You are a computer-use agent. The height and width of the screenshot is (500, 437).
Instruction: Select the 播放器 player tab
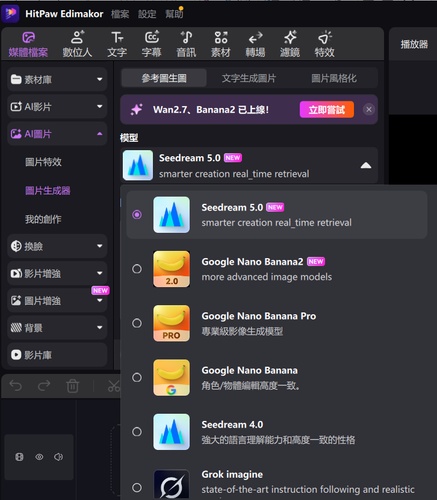pos(414,44)
